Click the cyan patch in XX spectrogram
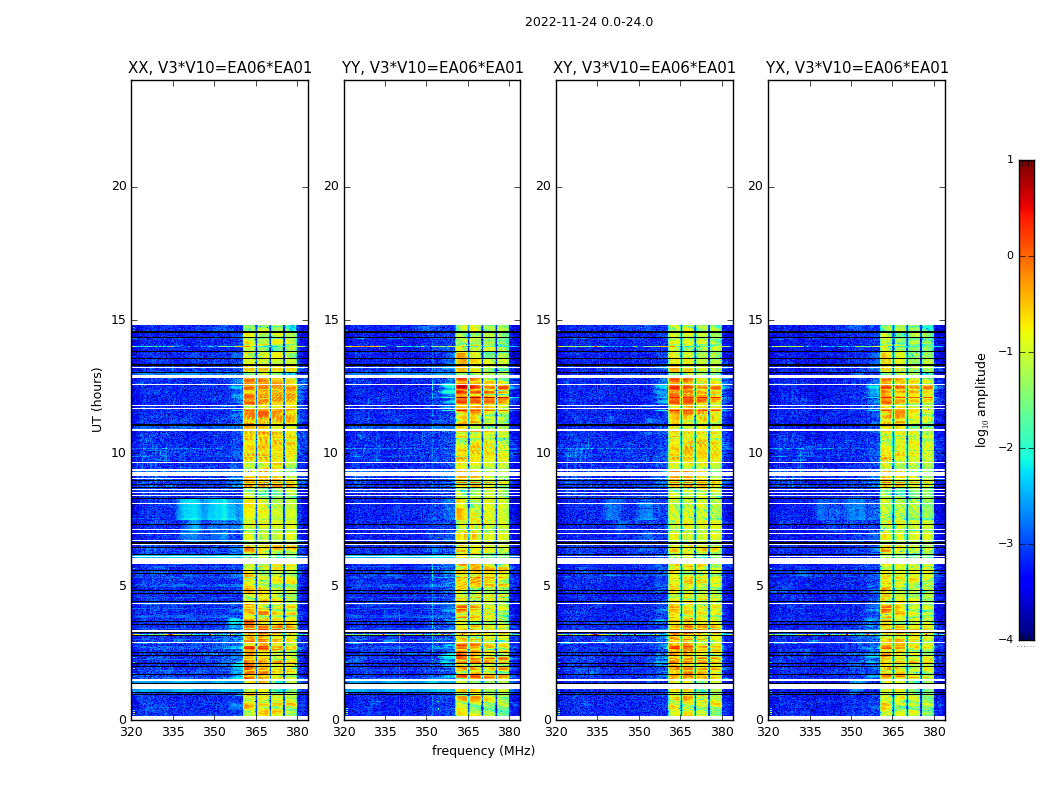Image resolution: width=1050 pixels, height=800 pixels. pyautogui.click(x=208, y=511)
